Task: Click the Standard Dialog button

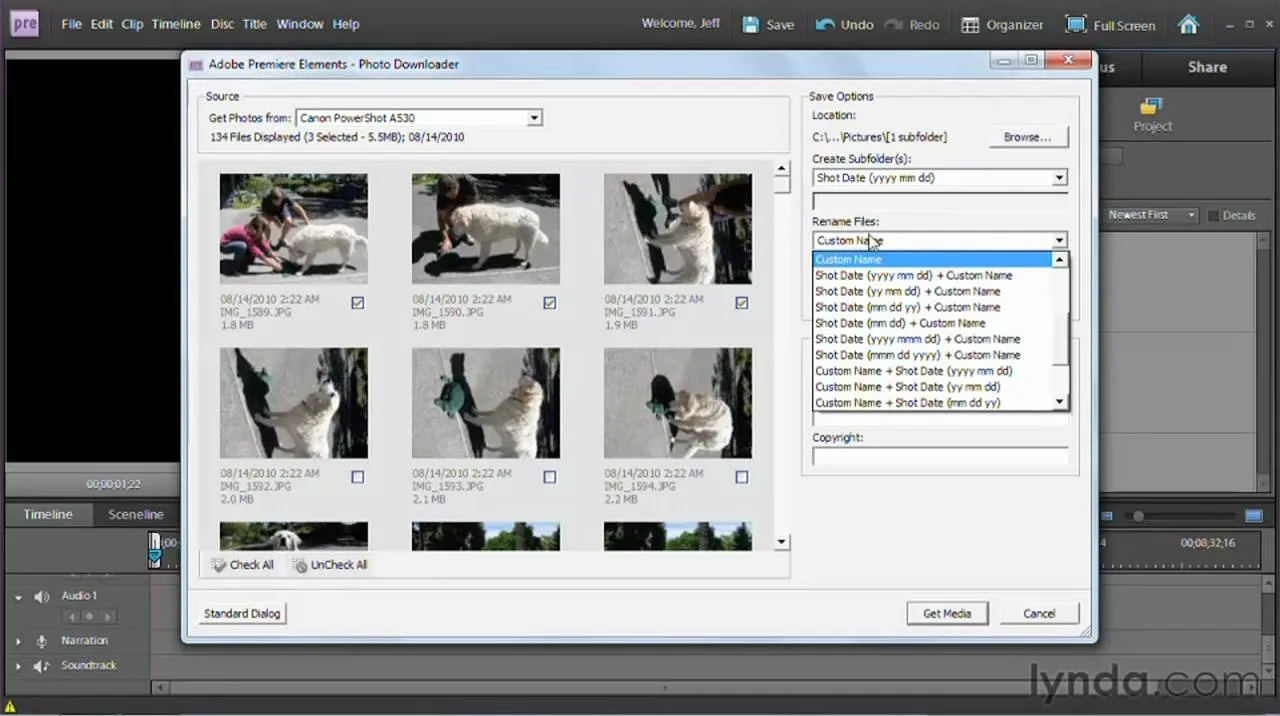Action: pyautogui.click(x=243, y=613)
